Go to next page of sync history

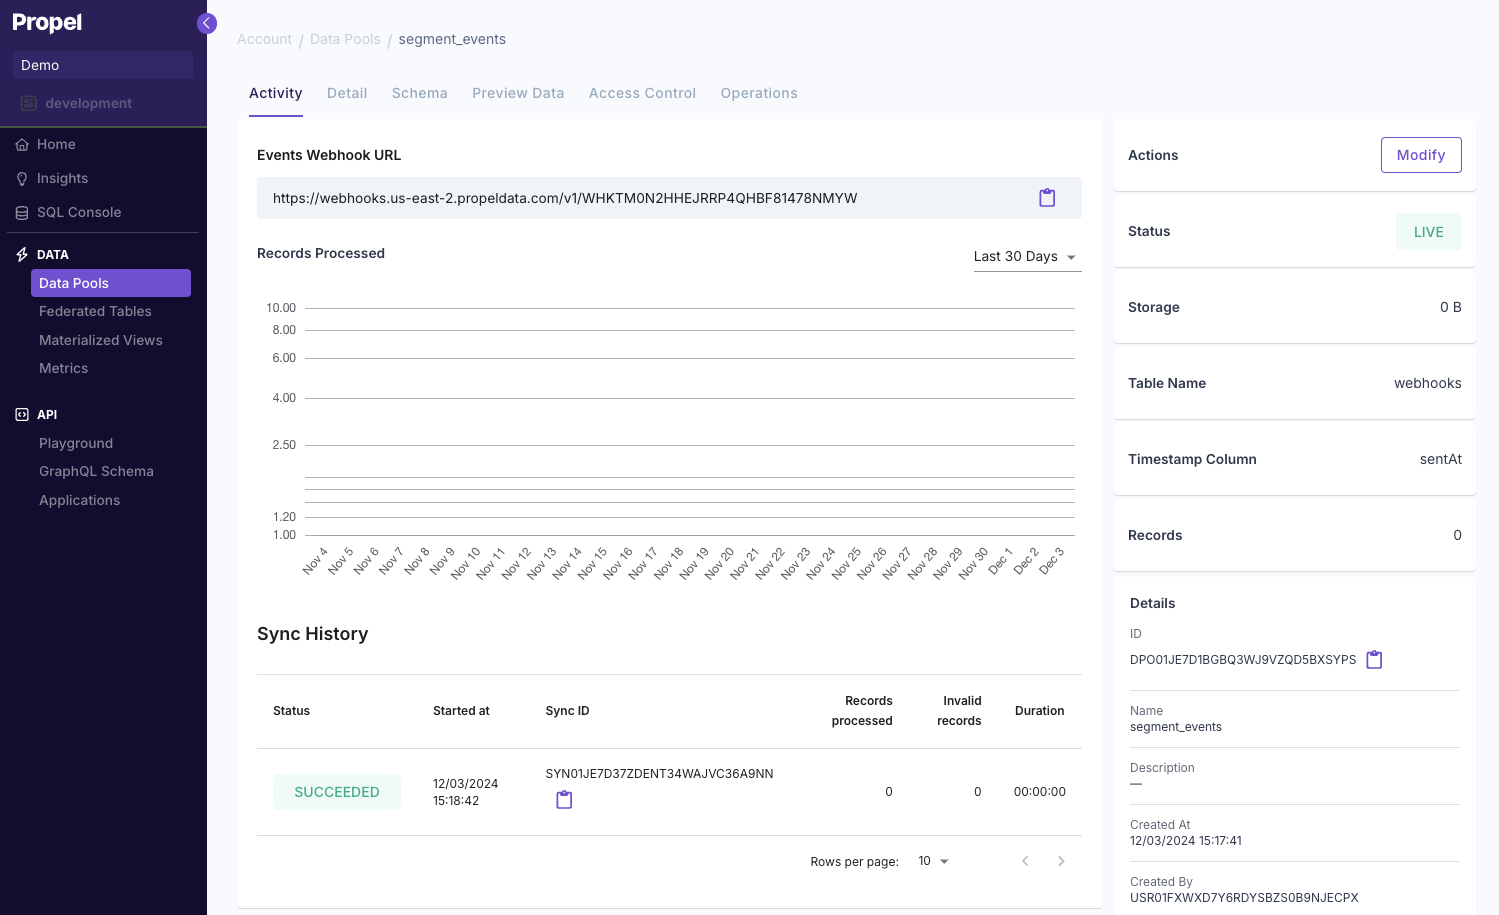tap(1061, 860)
